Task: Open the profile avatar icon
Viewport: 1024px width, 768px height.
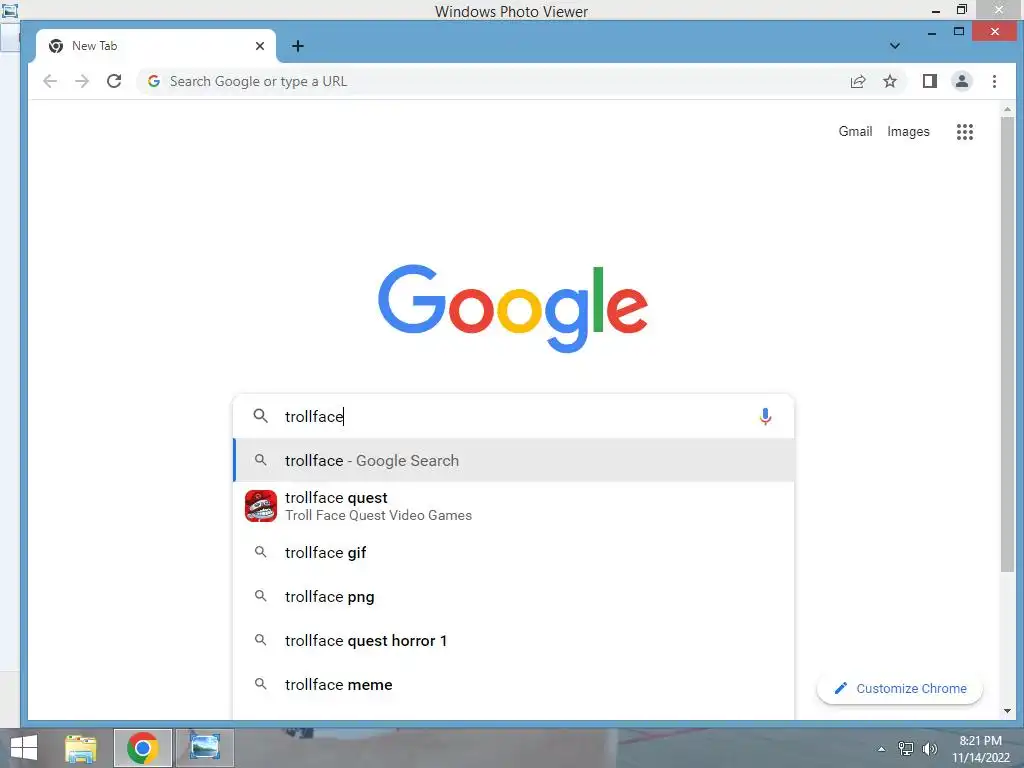Action: pyautogui.click(x=961, y=81)
